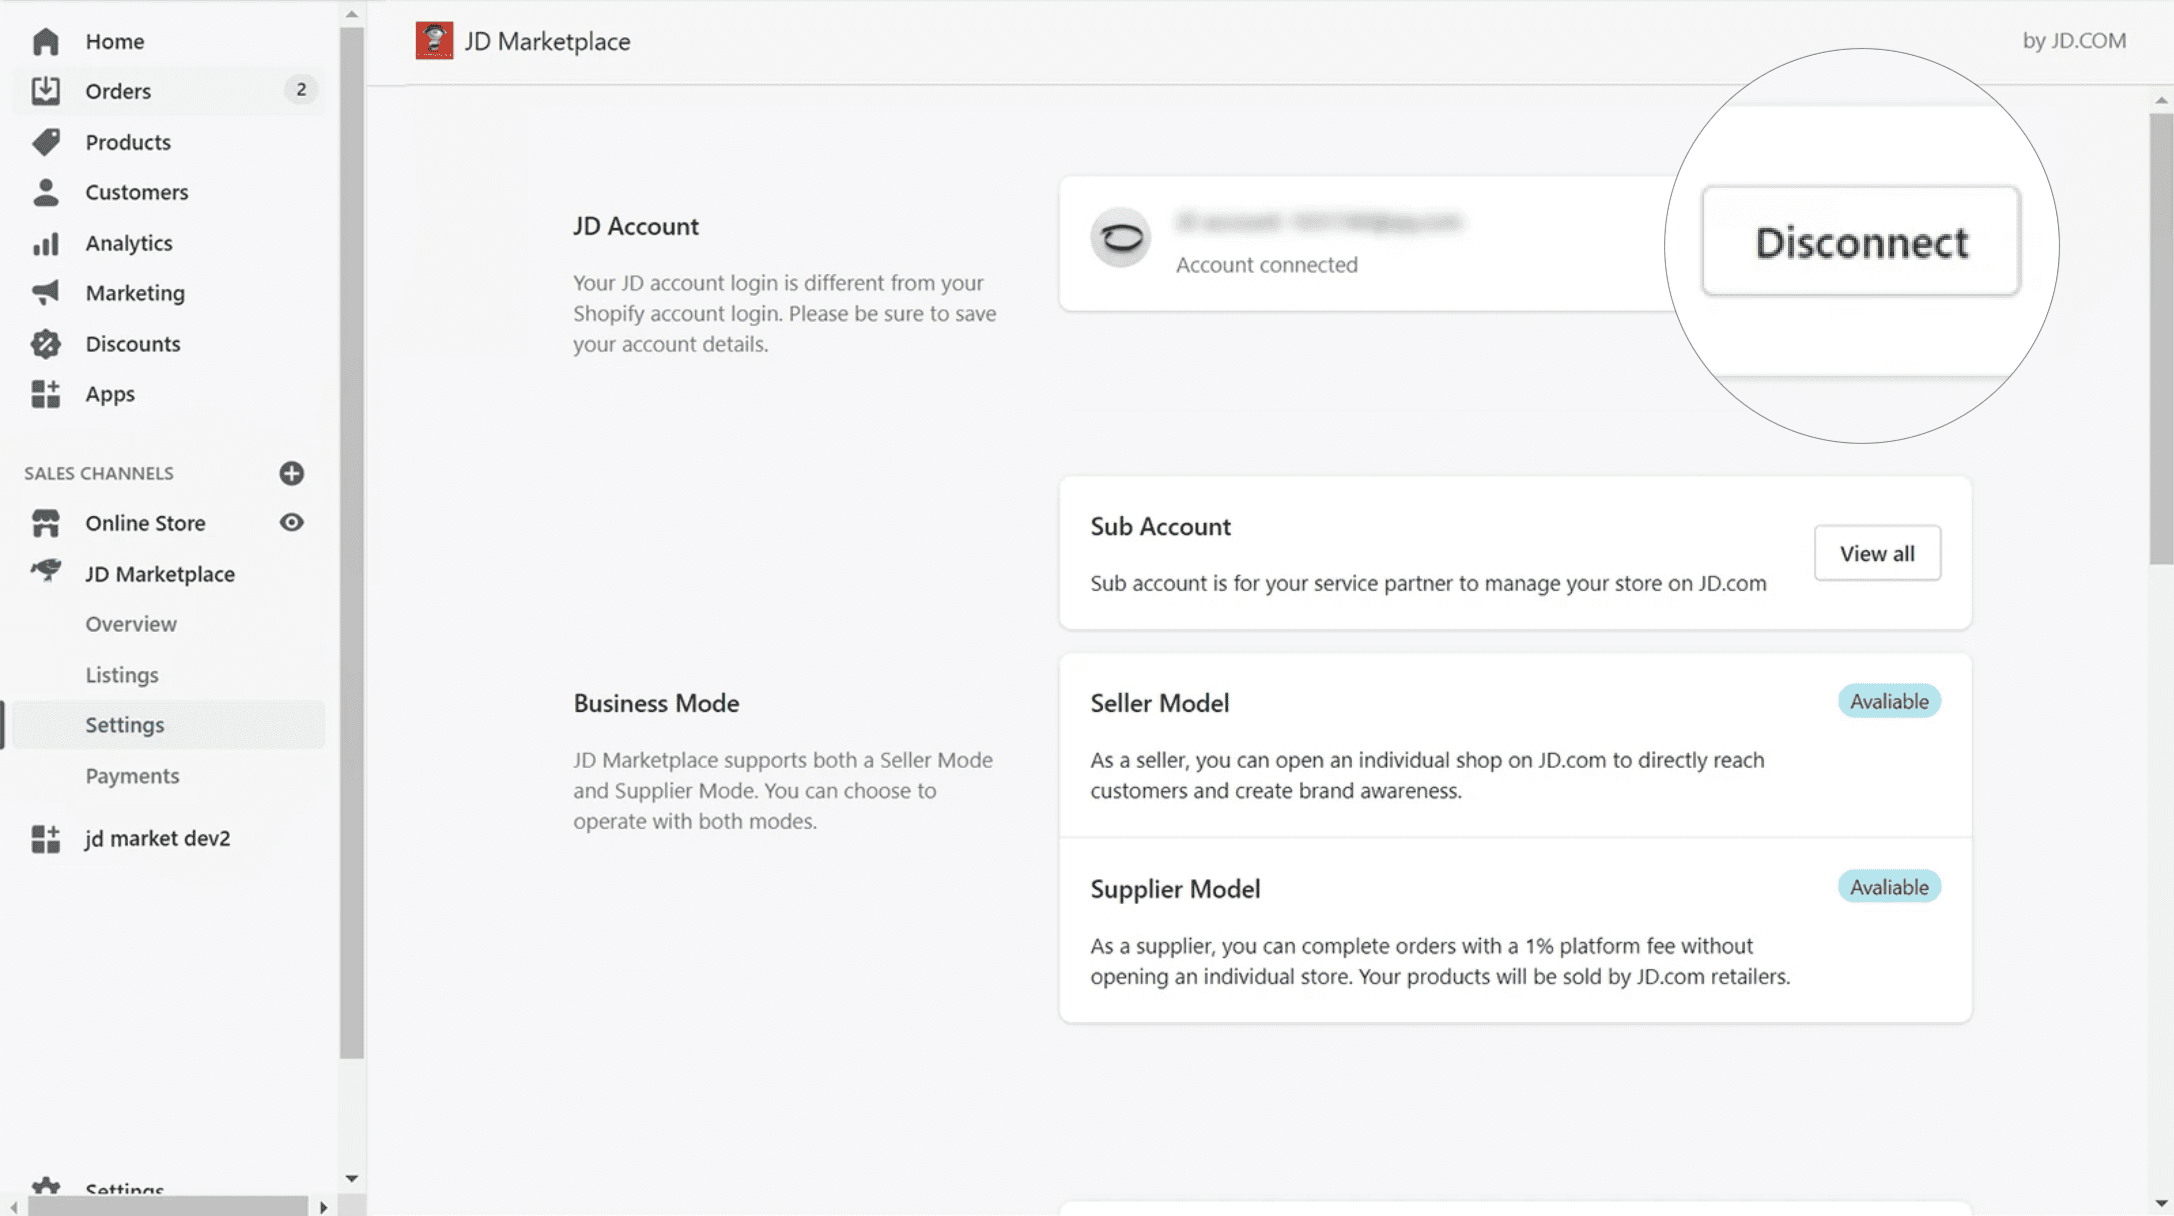
Task: Click the Analytics bar chart icon
Action: (45, 243)
